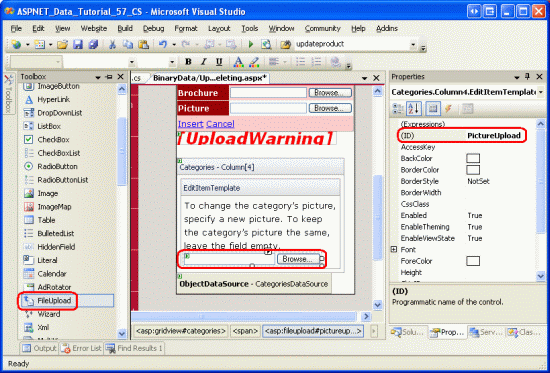
Task: Open the Website menu
Action: tap(94, 28)
